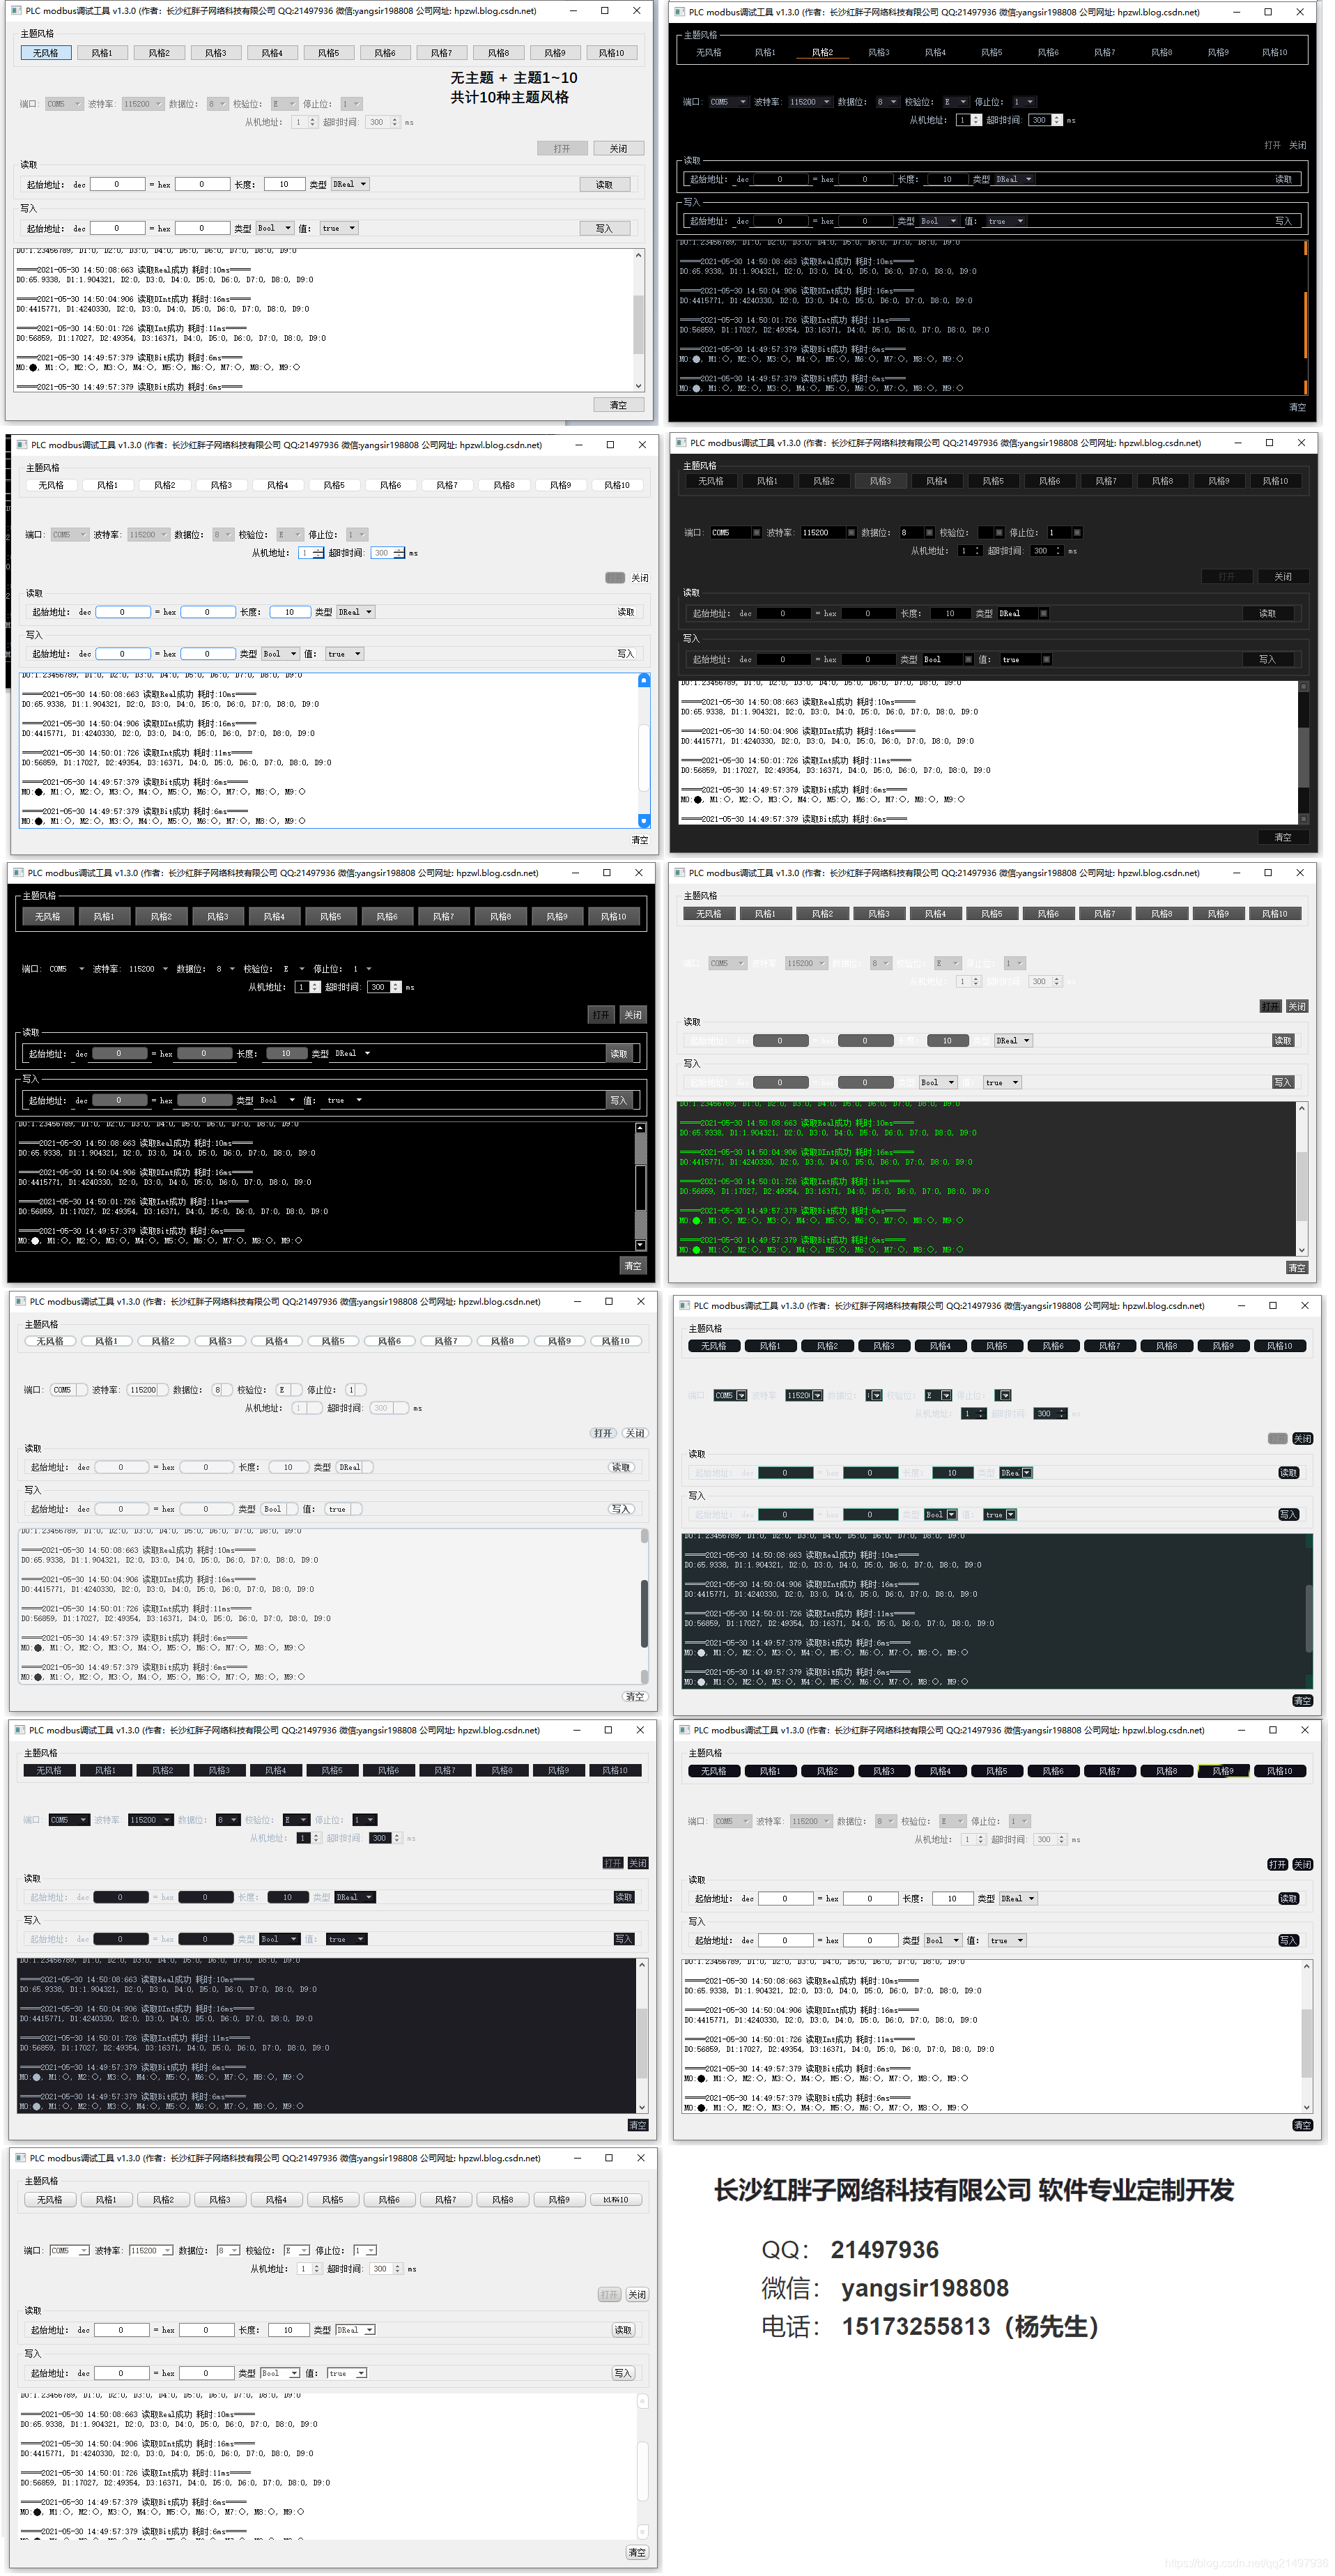Open 端口 COM5 dropdown in black orange-accent window
Image resolution: width=1335 pixels, height=2576 pixels.
click(729, 102)
